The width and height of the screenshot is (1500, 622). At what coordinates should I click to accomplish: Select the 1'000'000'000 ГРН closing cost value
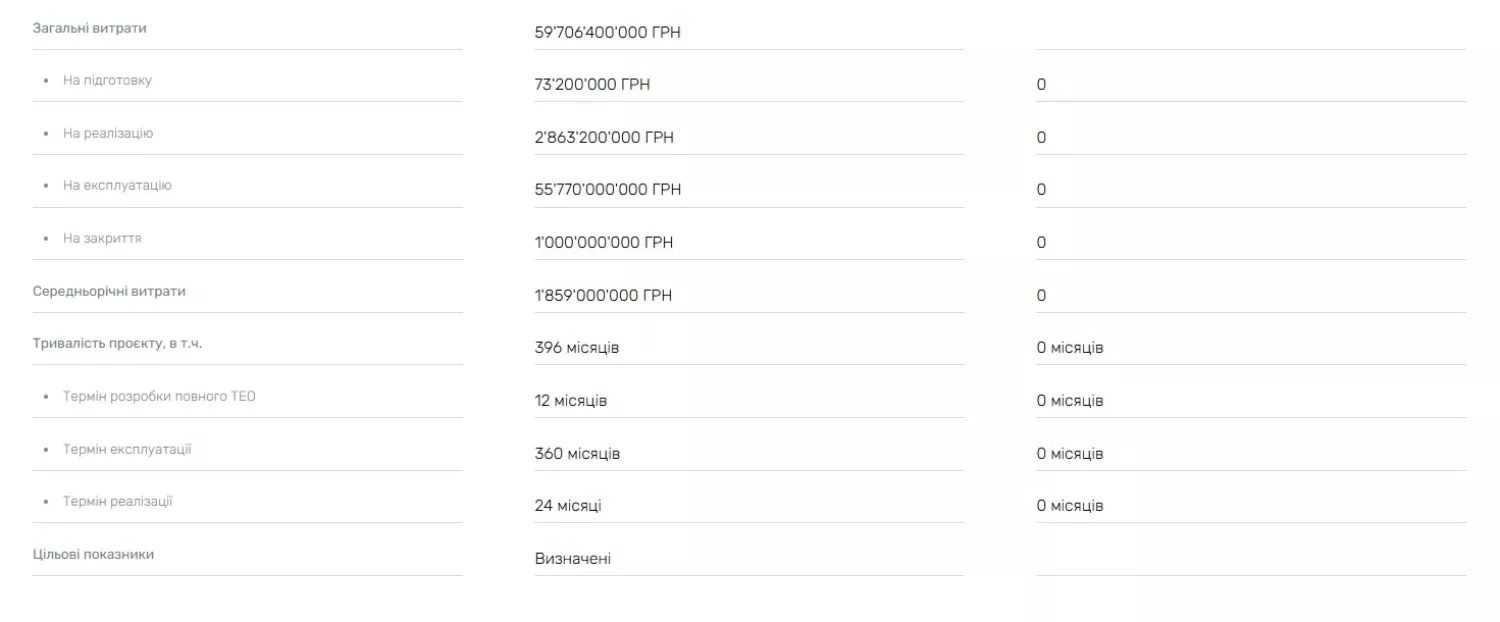604,243
